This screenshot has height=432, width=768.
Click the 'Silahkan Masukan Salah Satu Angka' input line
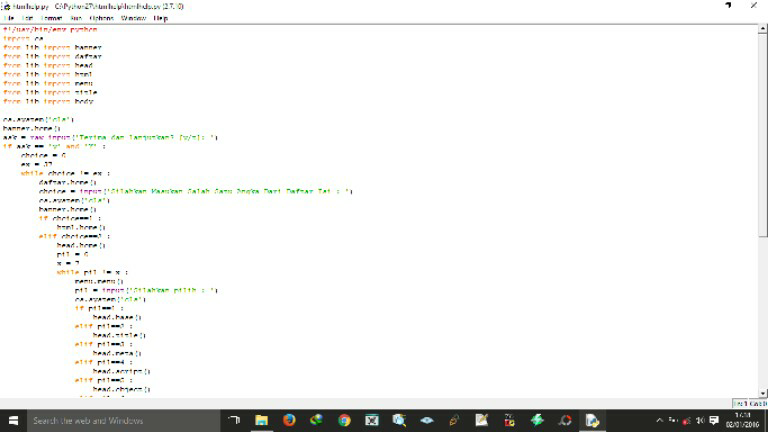[195, 191]
